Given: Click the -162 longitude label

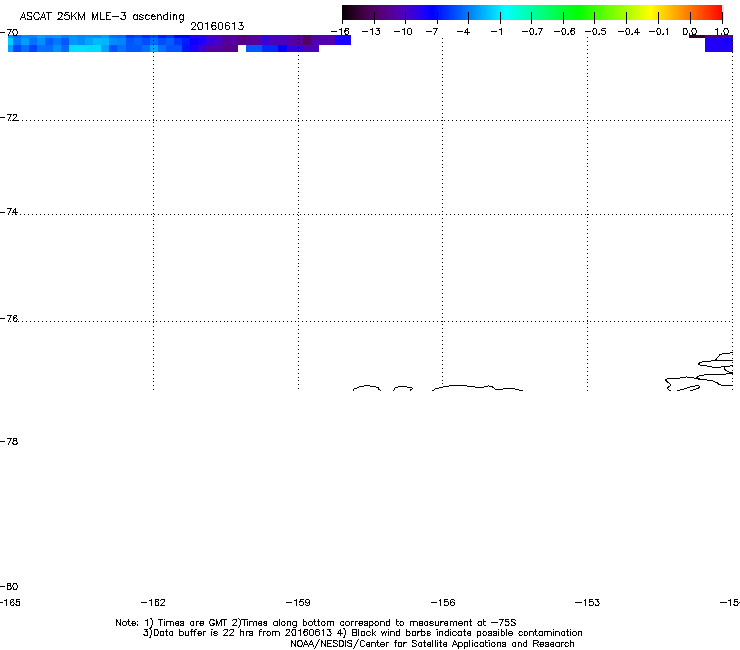Looking at the screenshot, I should pos(153,602).
